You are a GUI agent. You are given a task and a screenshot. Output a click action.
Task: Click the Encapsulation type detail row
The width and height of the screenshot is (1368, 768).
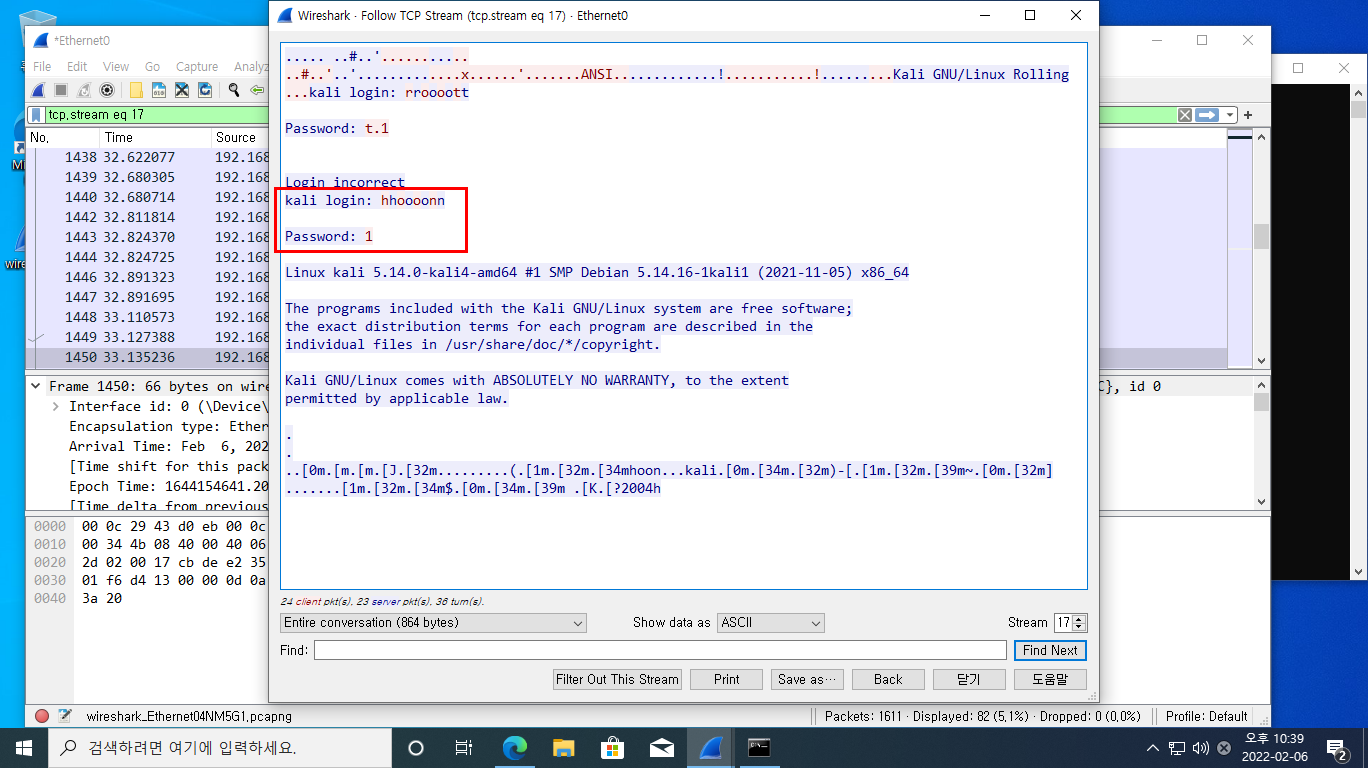point(168,426)
